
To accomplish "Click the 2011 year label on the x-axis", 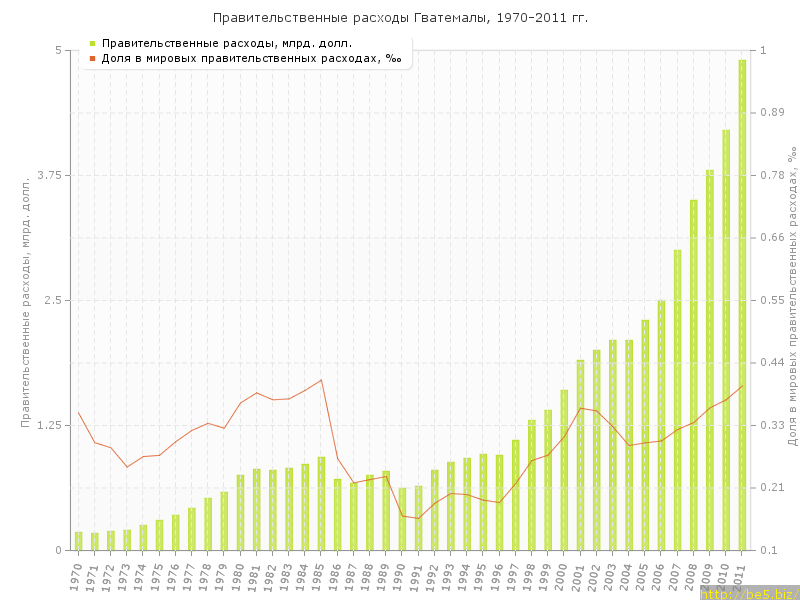I will (739, 576).
